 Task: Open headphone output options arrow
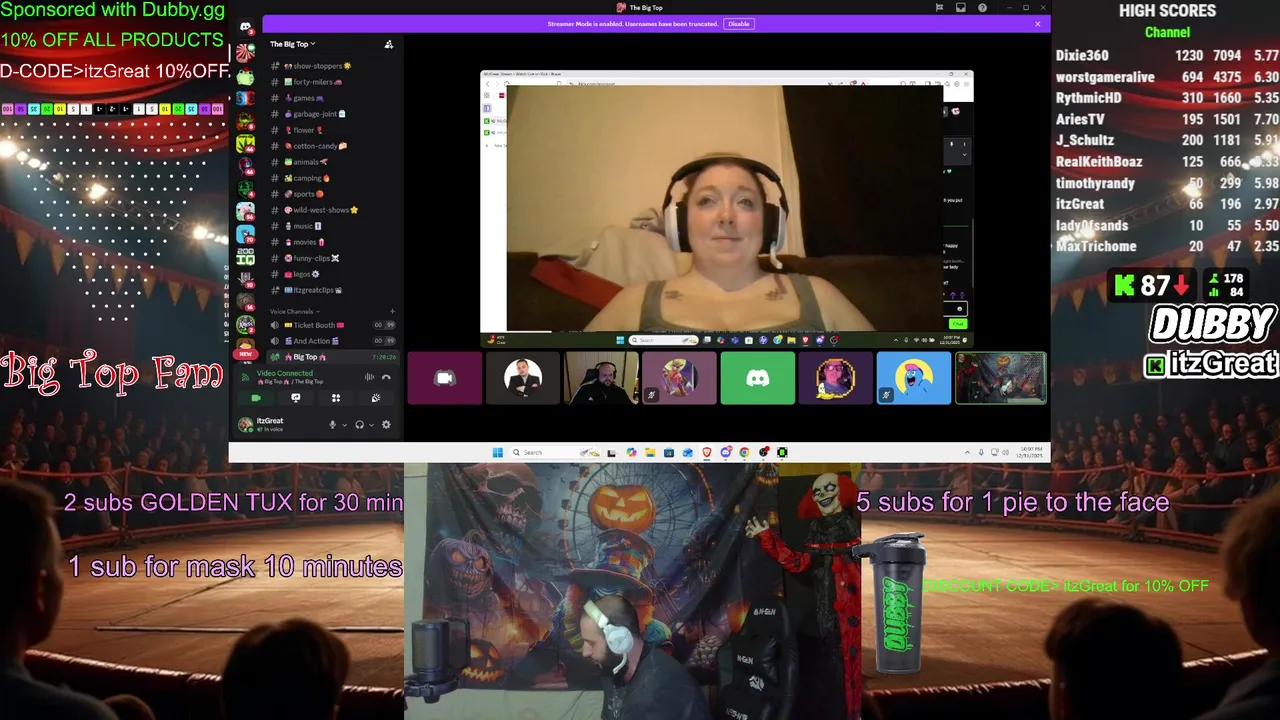coord(371,425)
